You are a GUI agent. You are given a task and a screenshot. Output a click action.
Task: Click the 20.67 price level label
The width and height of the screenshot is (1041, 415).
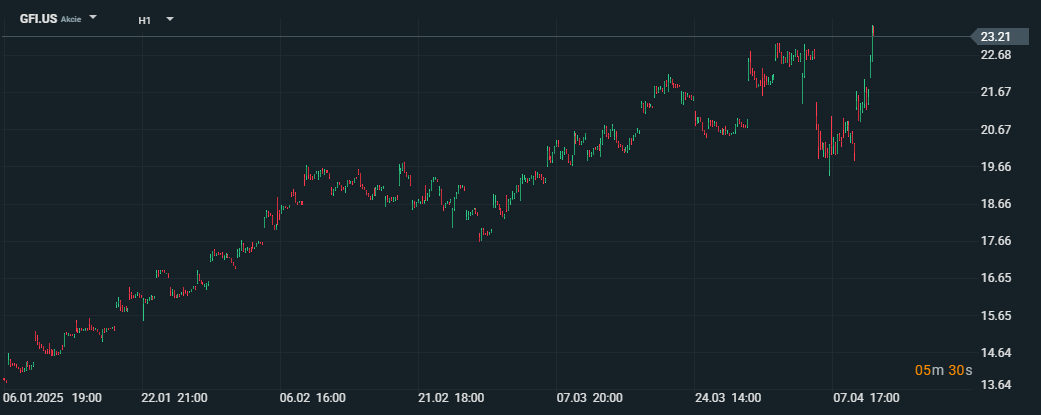click(995, 129)
